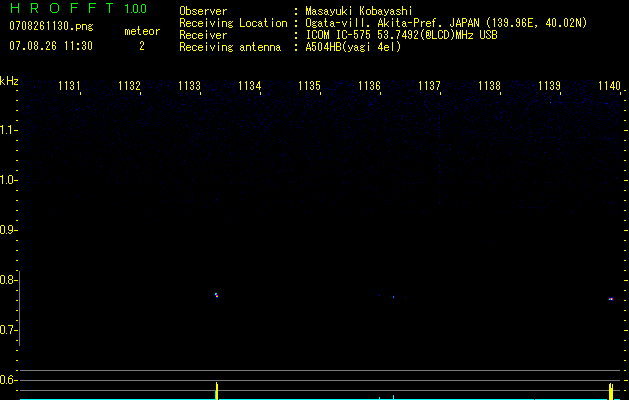The width and height of the screenshot is (629, 400).
Task: Click the Observer label in header
Action: (x=203, y=11)
